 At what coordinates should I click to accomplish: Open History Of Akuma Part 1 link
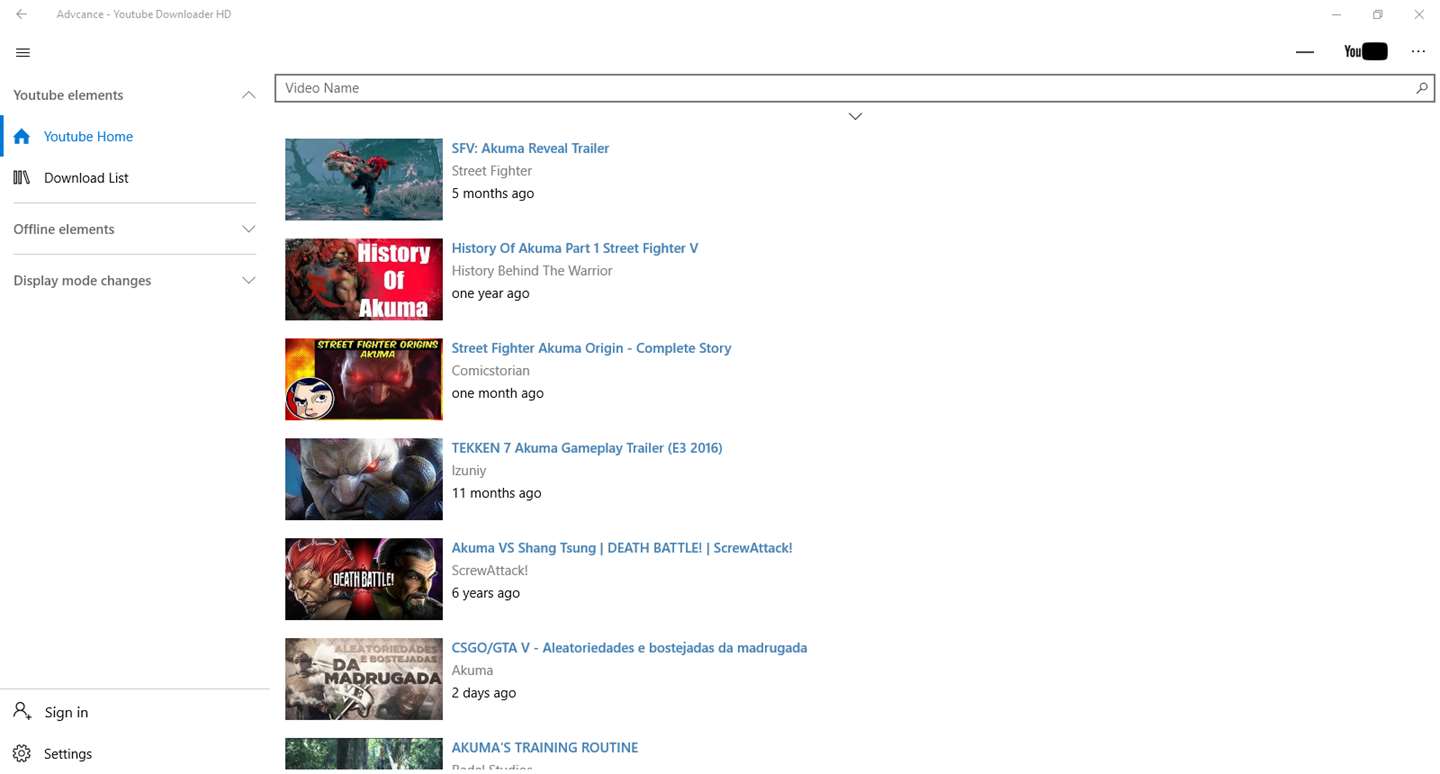(x=575, y=248)
